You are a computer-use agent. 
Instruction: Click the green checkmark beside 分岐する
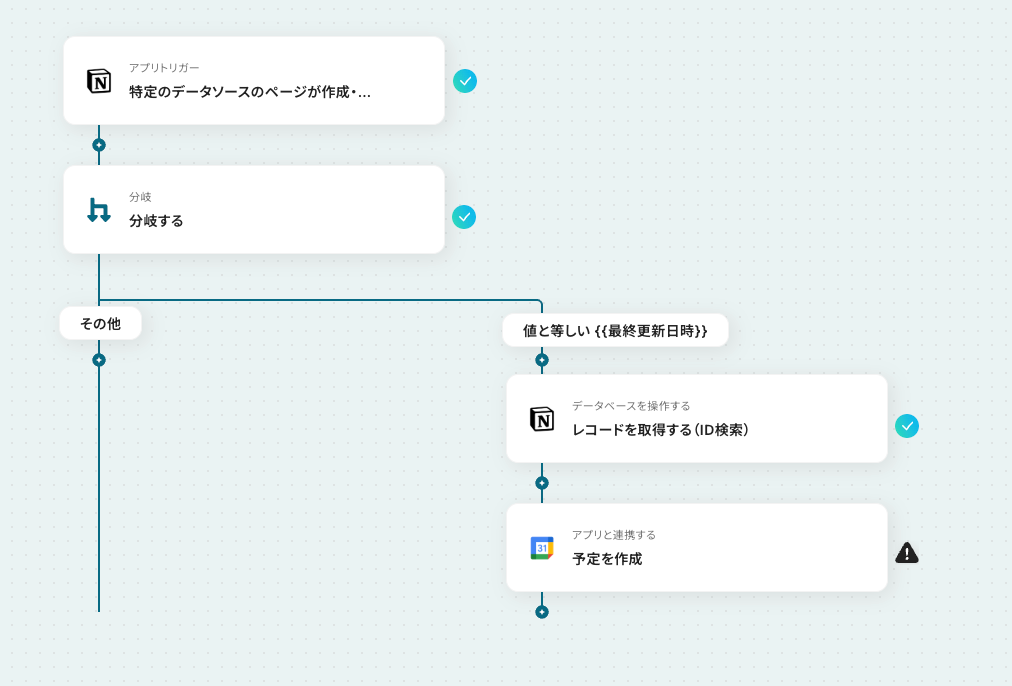[464, 217]
